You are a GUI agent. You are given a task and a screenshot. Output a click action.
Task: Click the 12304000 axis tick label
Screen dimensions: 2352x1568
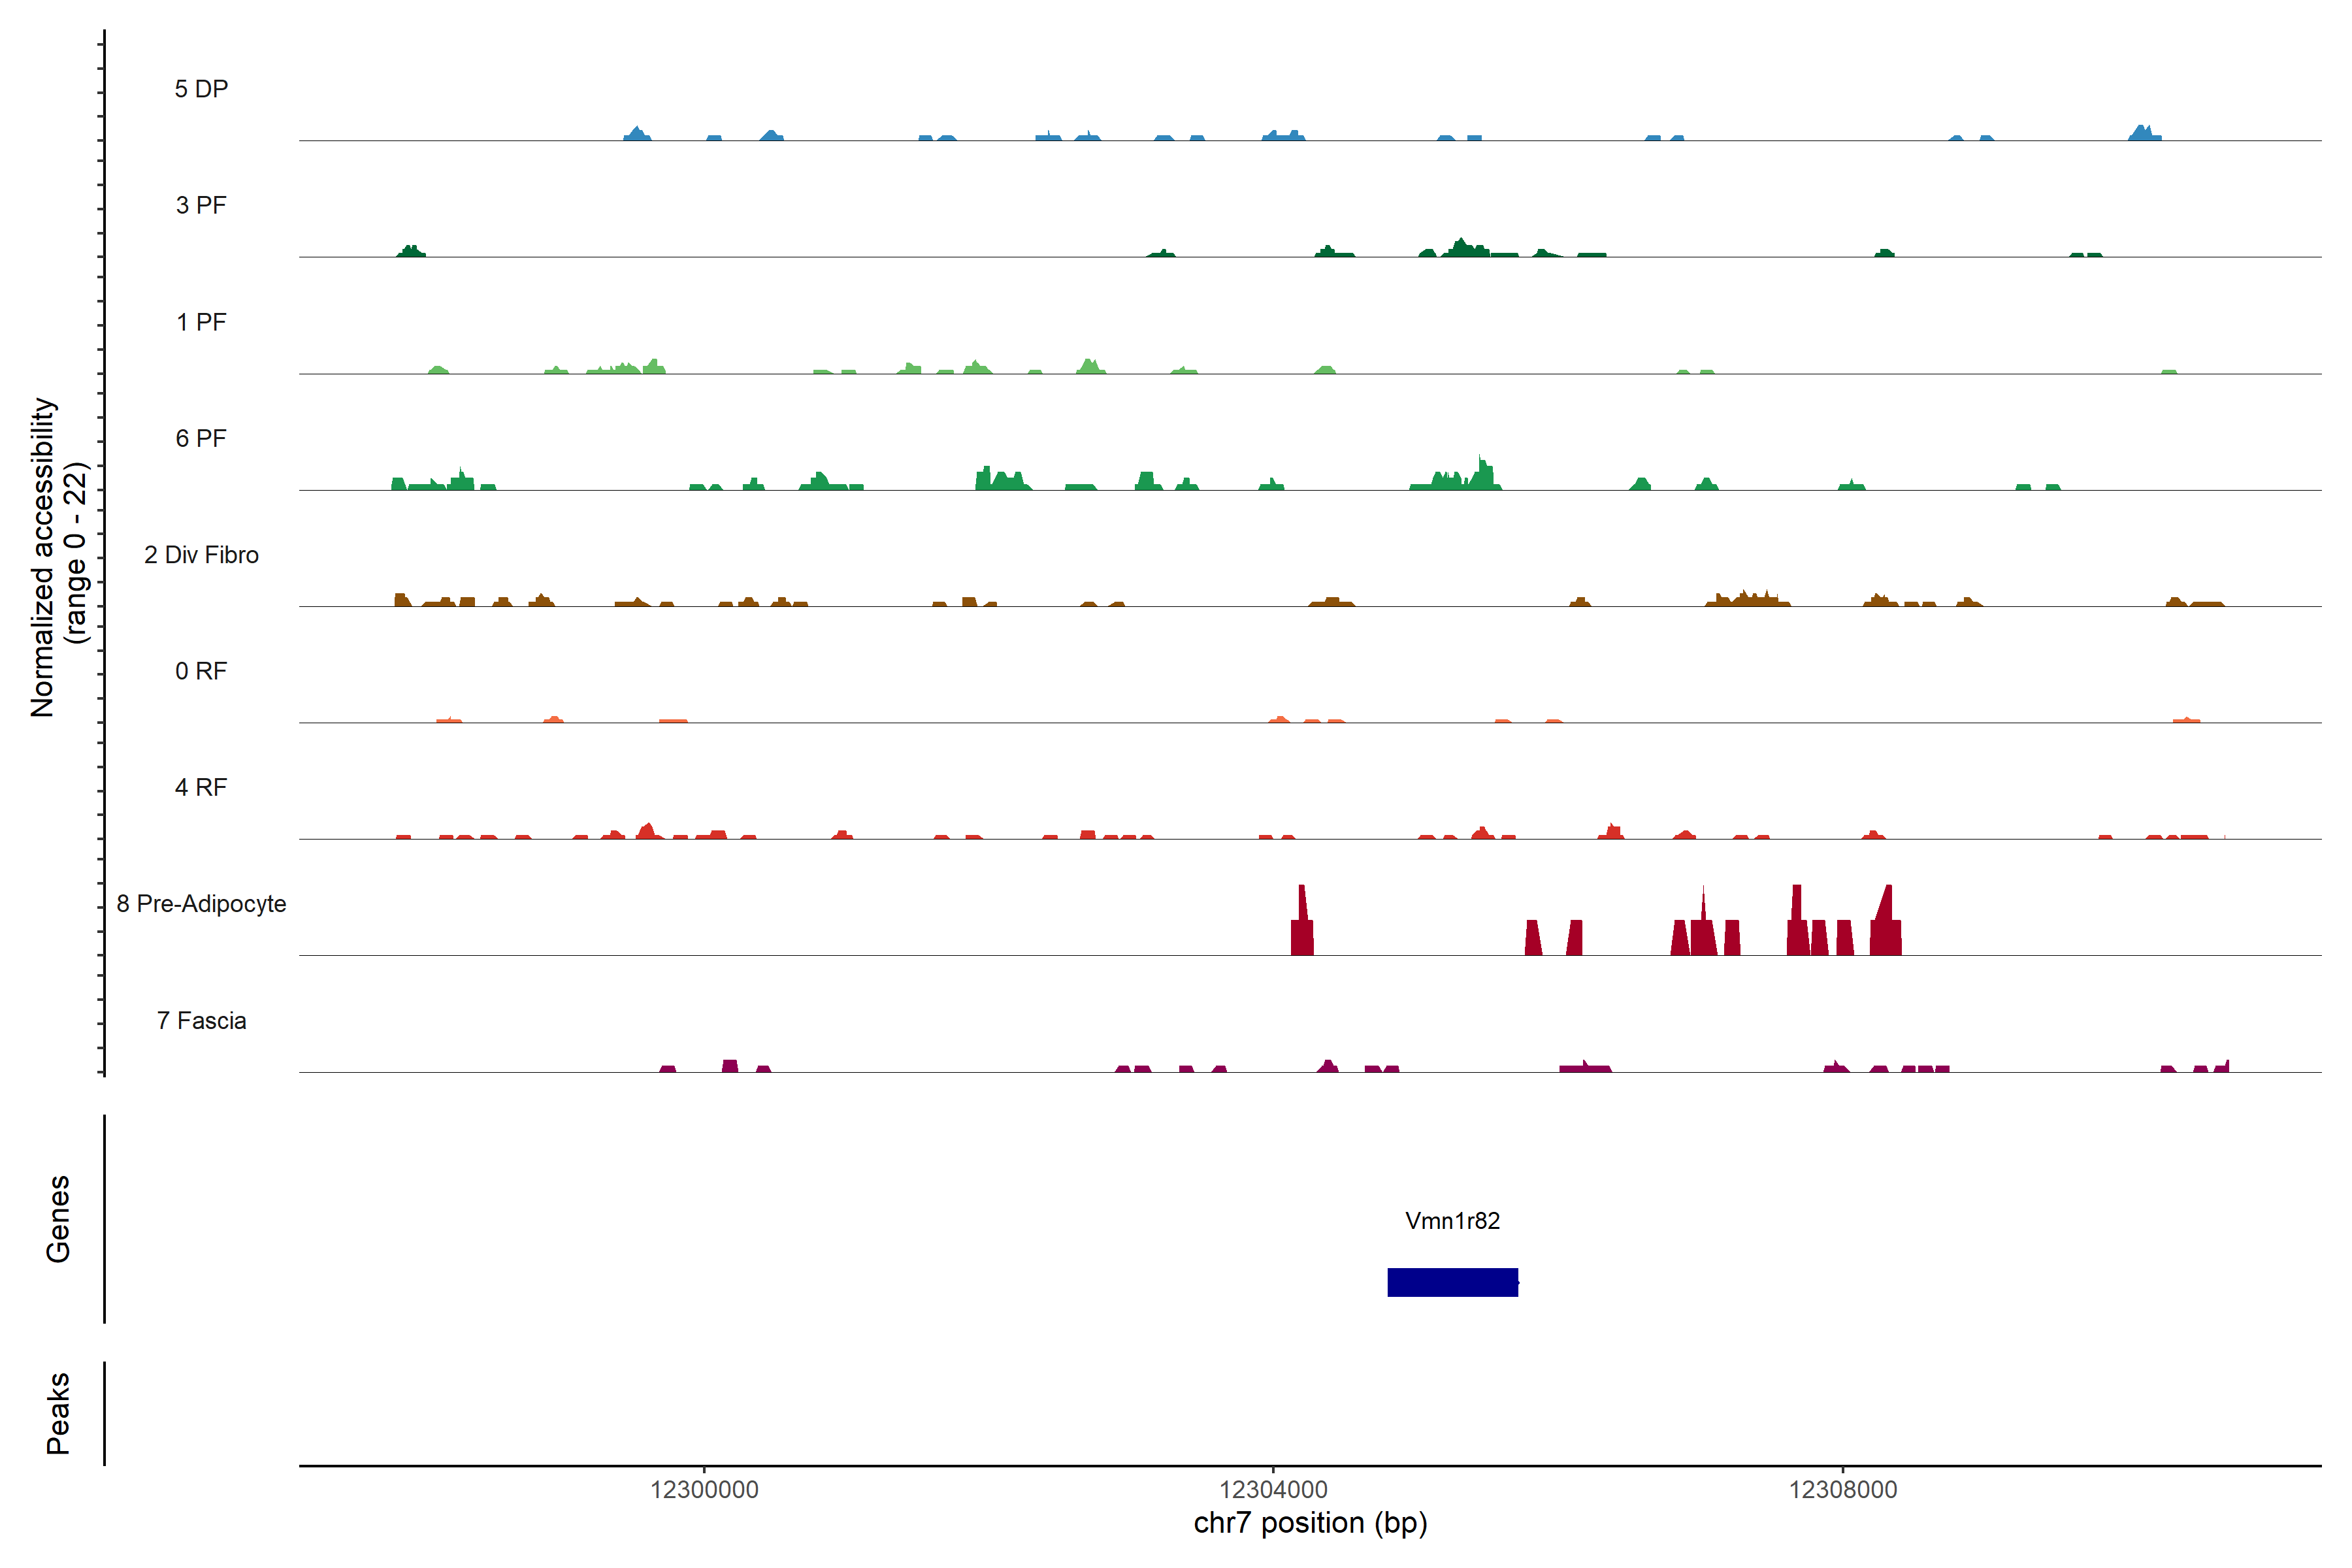coord(1273,1490)
